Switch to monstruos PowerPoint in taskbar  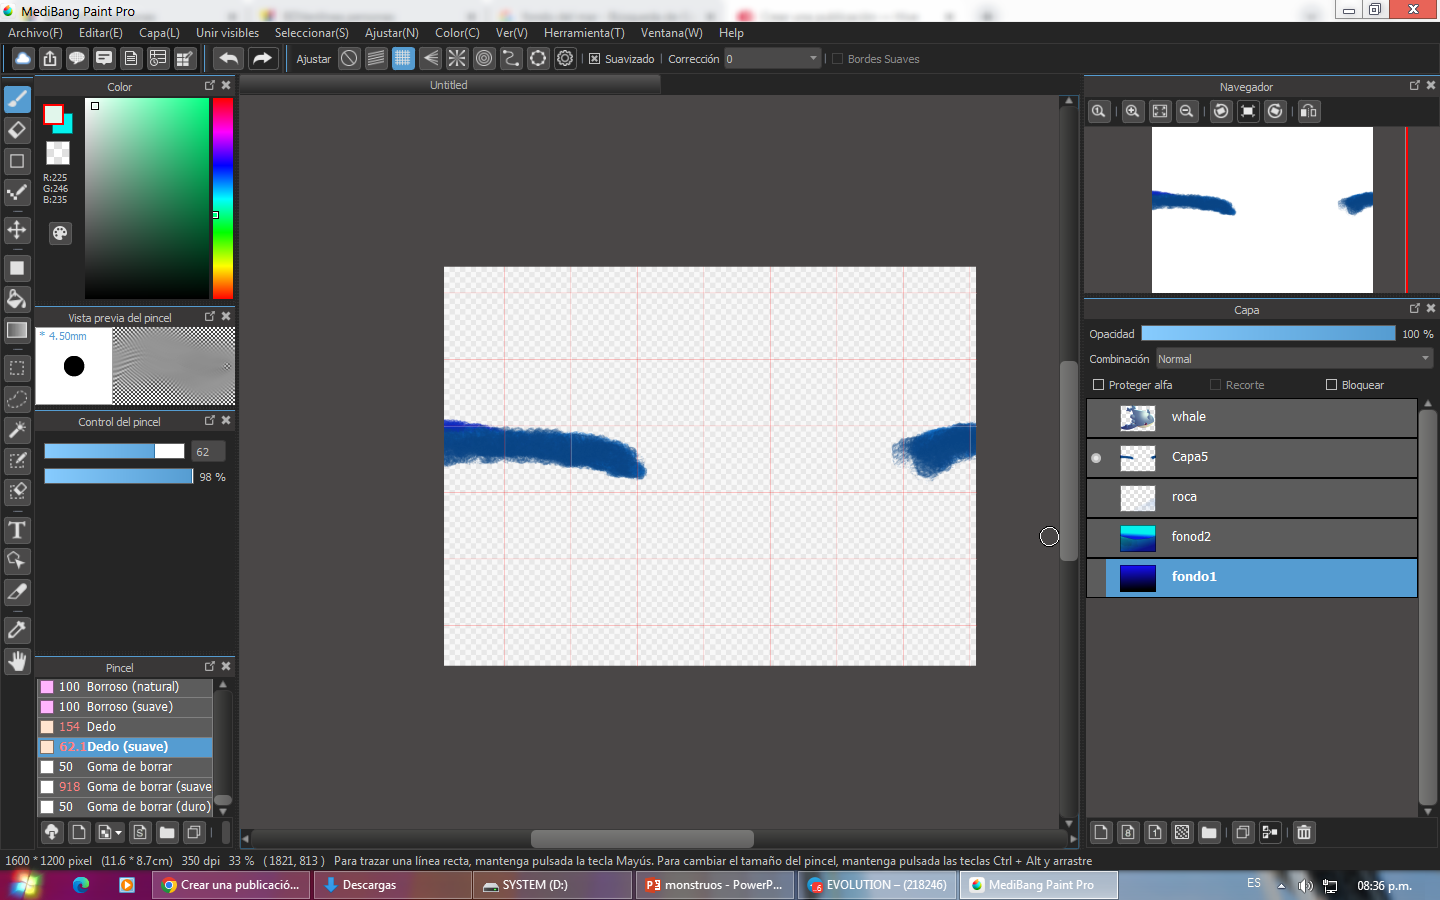coord(714,885)
